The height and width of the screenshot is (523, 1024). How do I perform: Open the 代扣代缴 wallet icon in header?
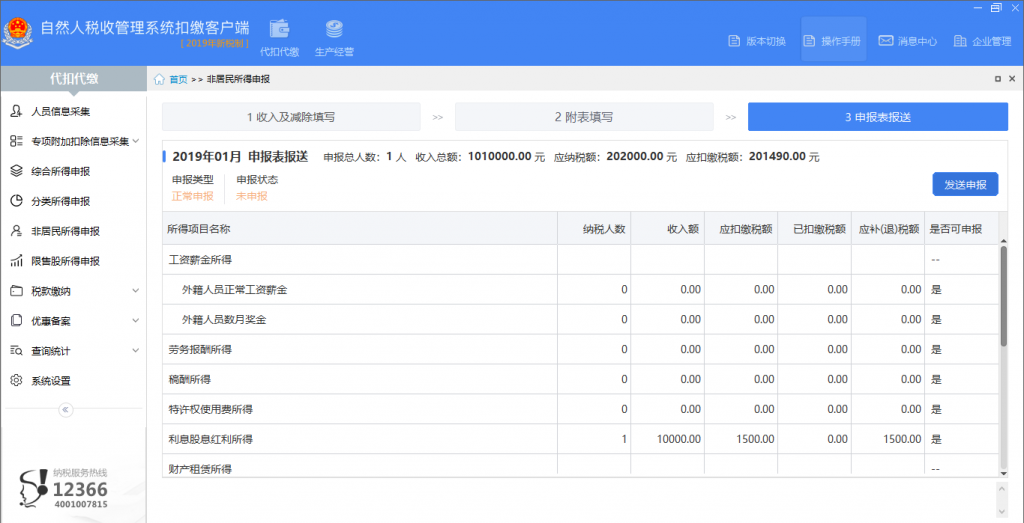(280, 29)
